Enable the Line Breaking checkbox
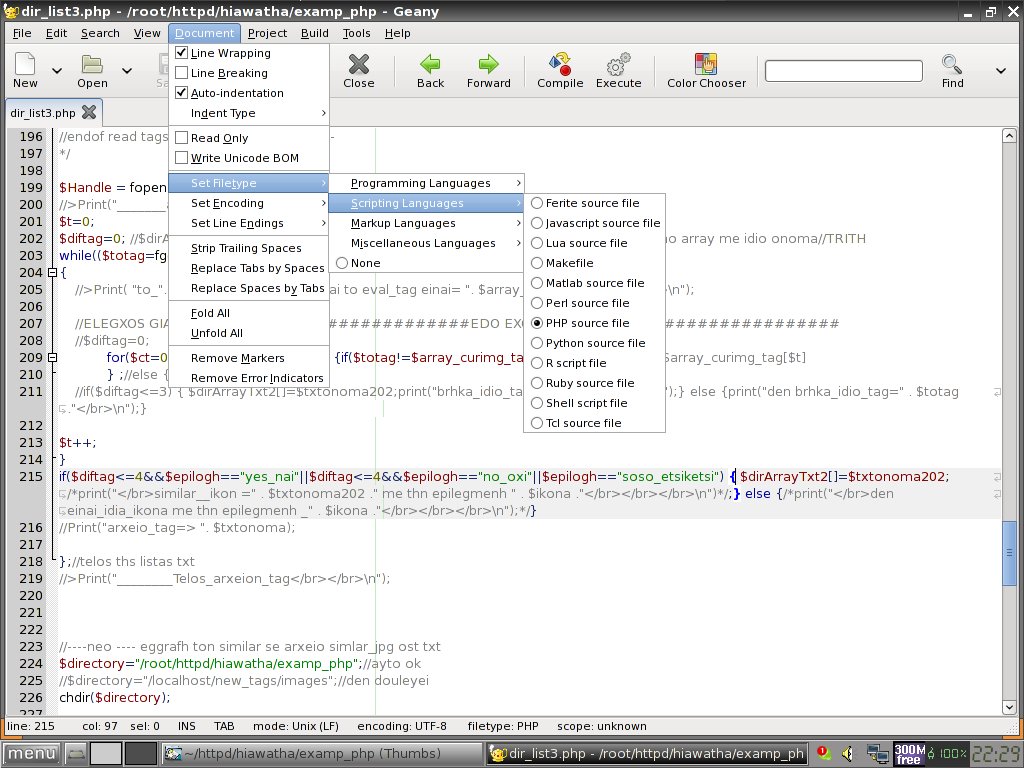This screenshot has height=768, width=1024. 182,72
